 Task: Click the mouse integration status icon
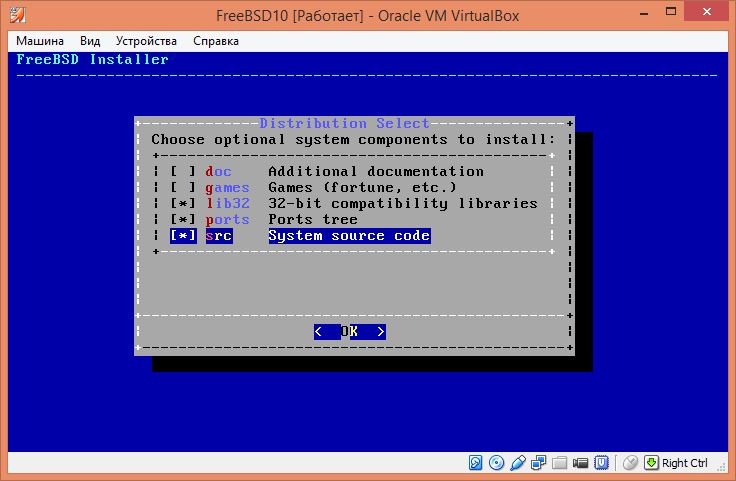click(630, 463)
